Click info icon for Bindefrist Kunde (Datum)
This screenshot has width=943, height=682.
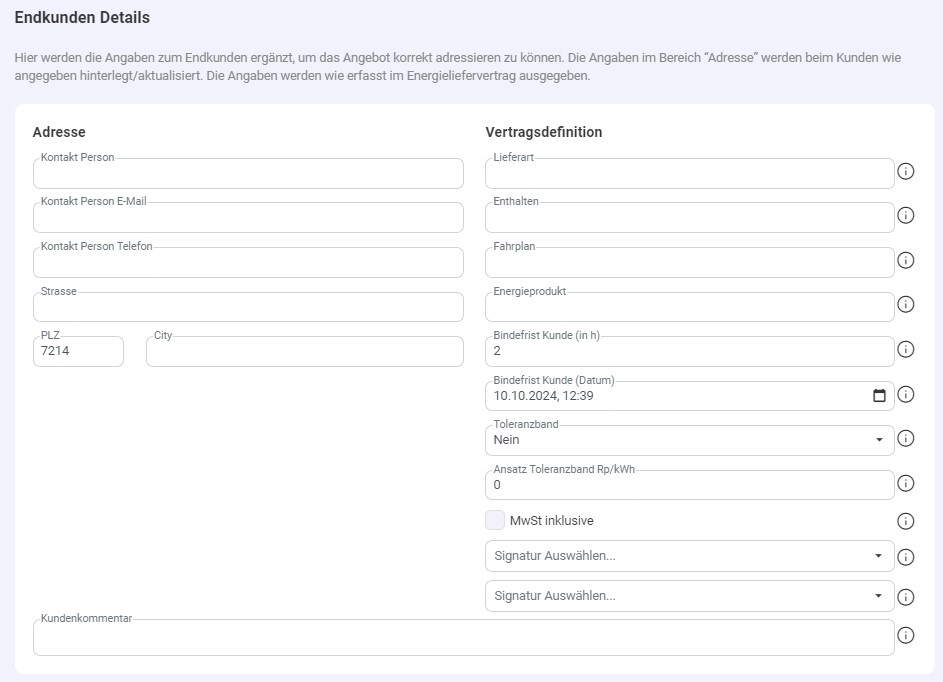pyautogui.click(x=905, y=395)
